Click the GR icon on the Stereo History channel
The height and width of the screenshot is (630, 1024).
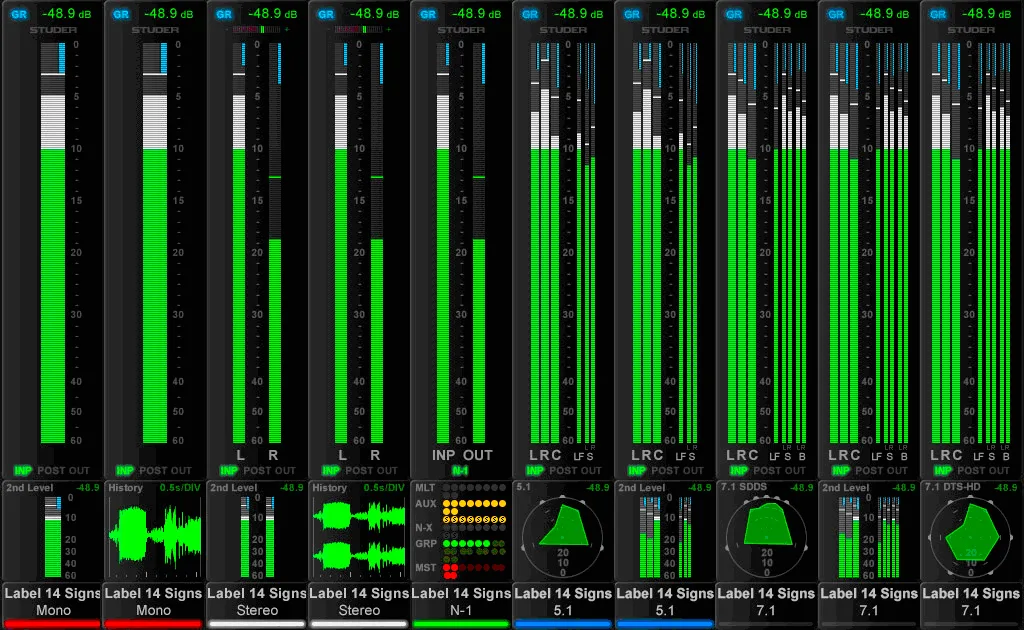(x=326, y=14)
